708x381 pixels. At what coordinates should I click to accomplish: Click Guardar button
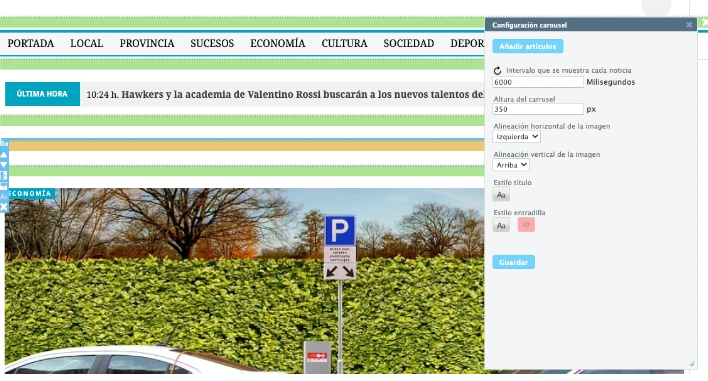coord(513,262)
